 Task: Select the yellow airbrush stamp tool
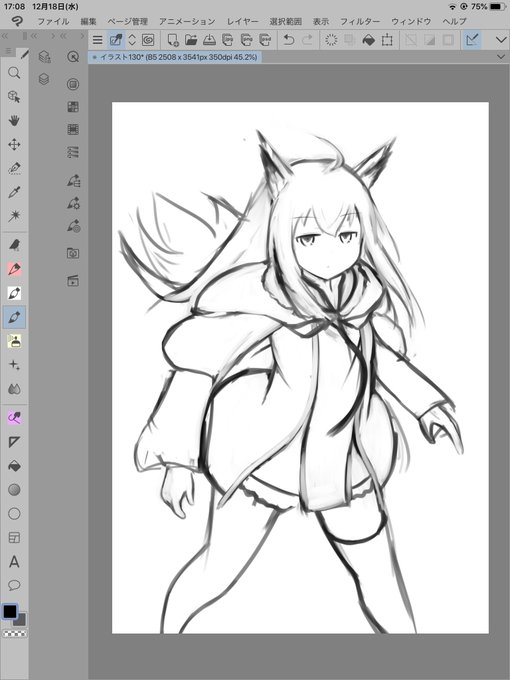(x=14, y=341)
